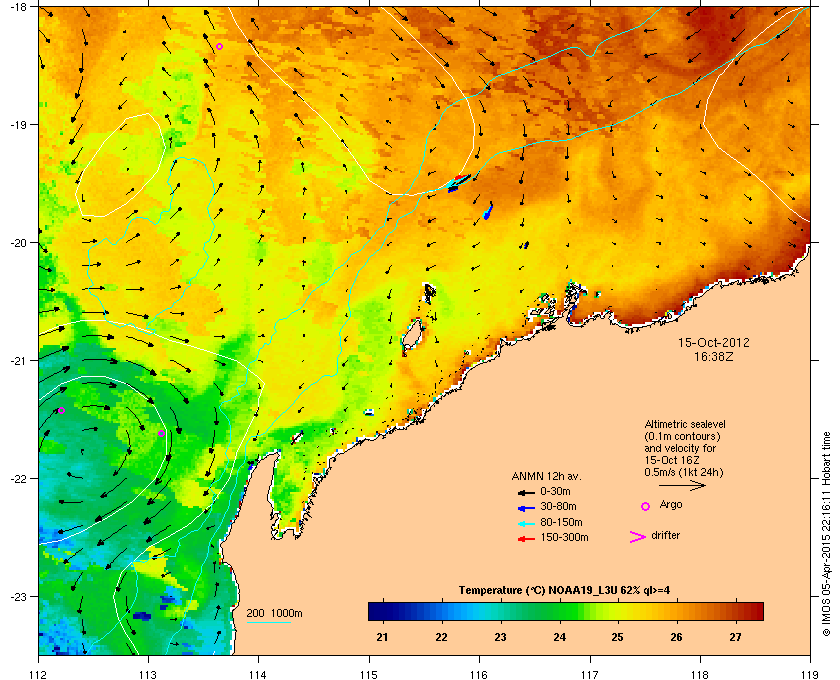
Task: Click the longitude axis label 115
Action: [369, 674]
